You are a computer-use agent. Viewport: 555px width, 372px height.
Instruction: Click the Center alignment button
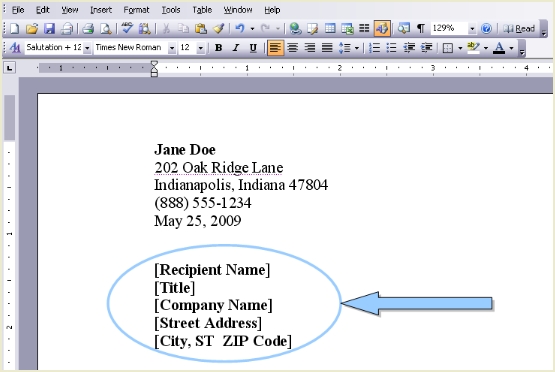coord(293,47)
